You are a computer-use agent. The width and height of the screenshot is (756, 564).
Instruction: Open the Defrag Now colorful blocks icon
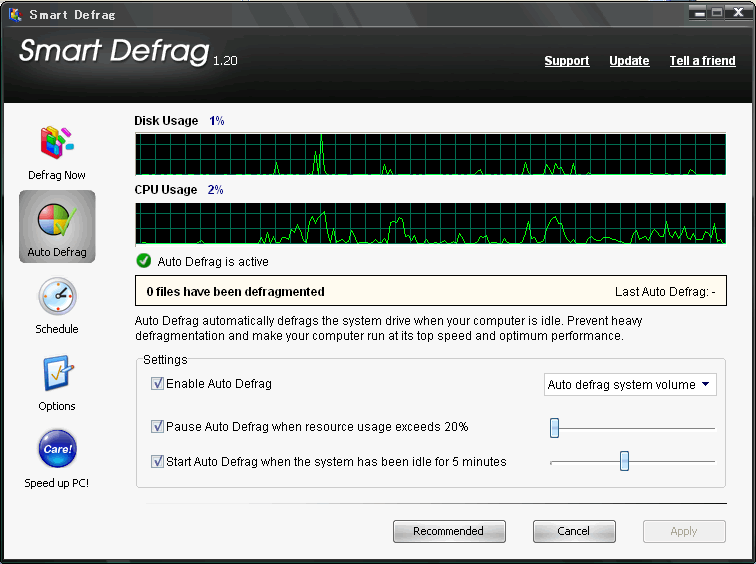[x=57, y=142]
